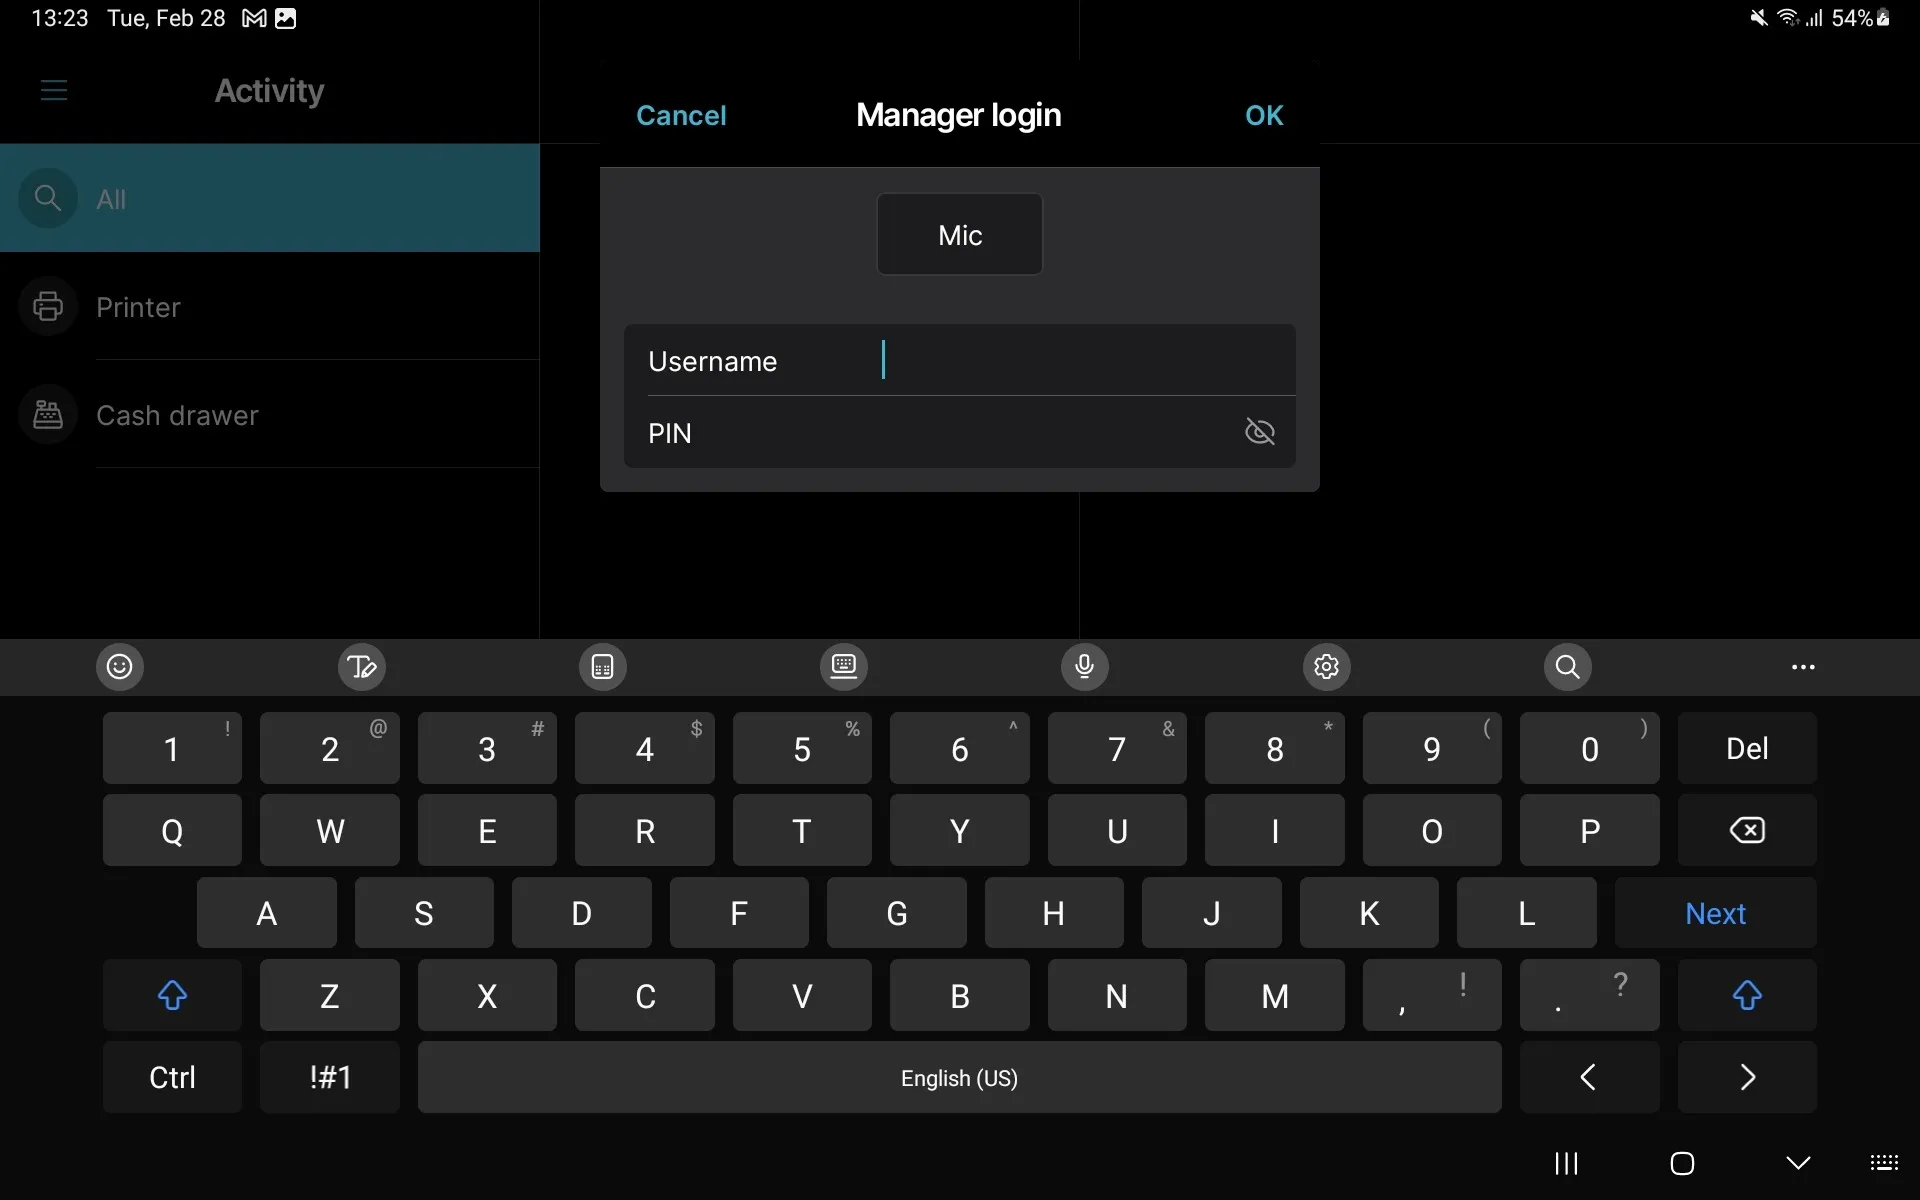Screen dimensions: 1920x1200
Task: Open one-handed keyboard mode icon
Action: pos(602,667)
